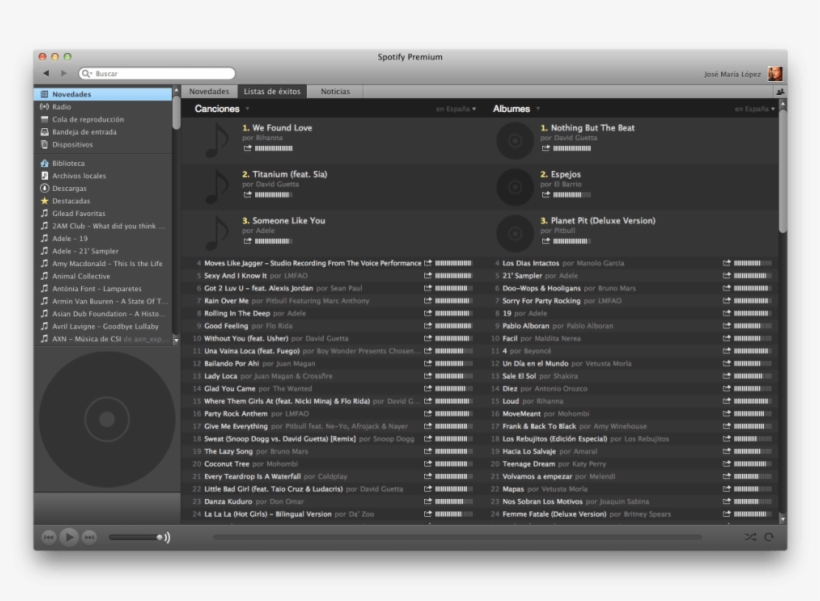Go back with the left arrow
This screenshot has height=601, width=820.
tap(46, 73)
